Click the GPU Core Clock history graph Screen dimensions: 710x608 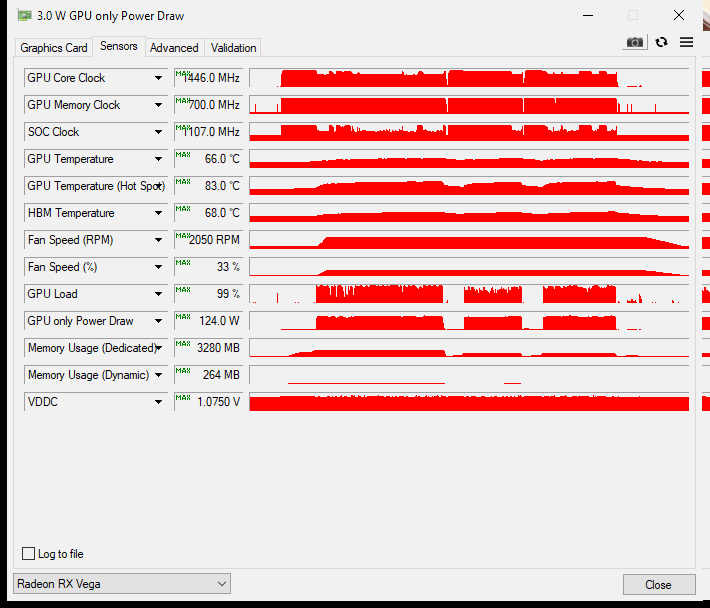tap(469, 78)
